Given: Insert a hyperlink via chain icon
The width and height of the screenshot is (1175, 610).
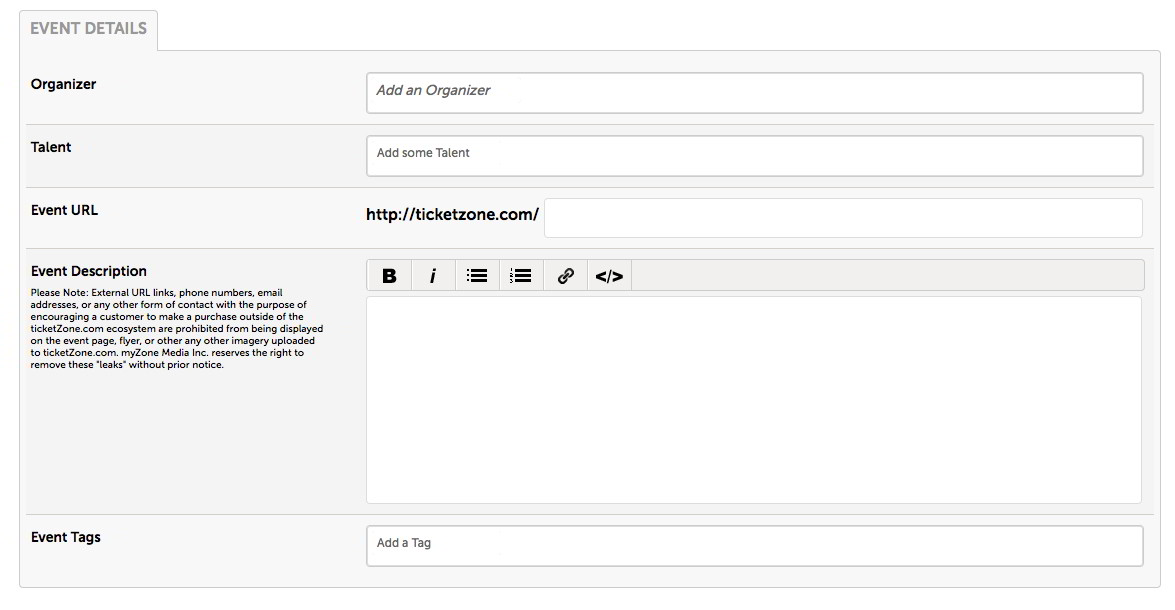Looking at the screenshot, I should [566, 276].
